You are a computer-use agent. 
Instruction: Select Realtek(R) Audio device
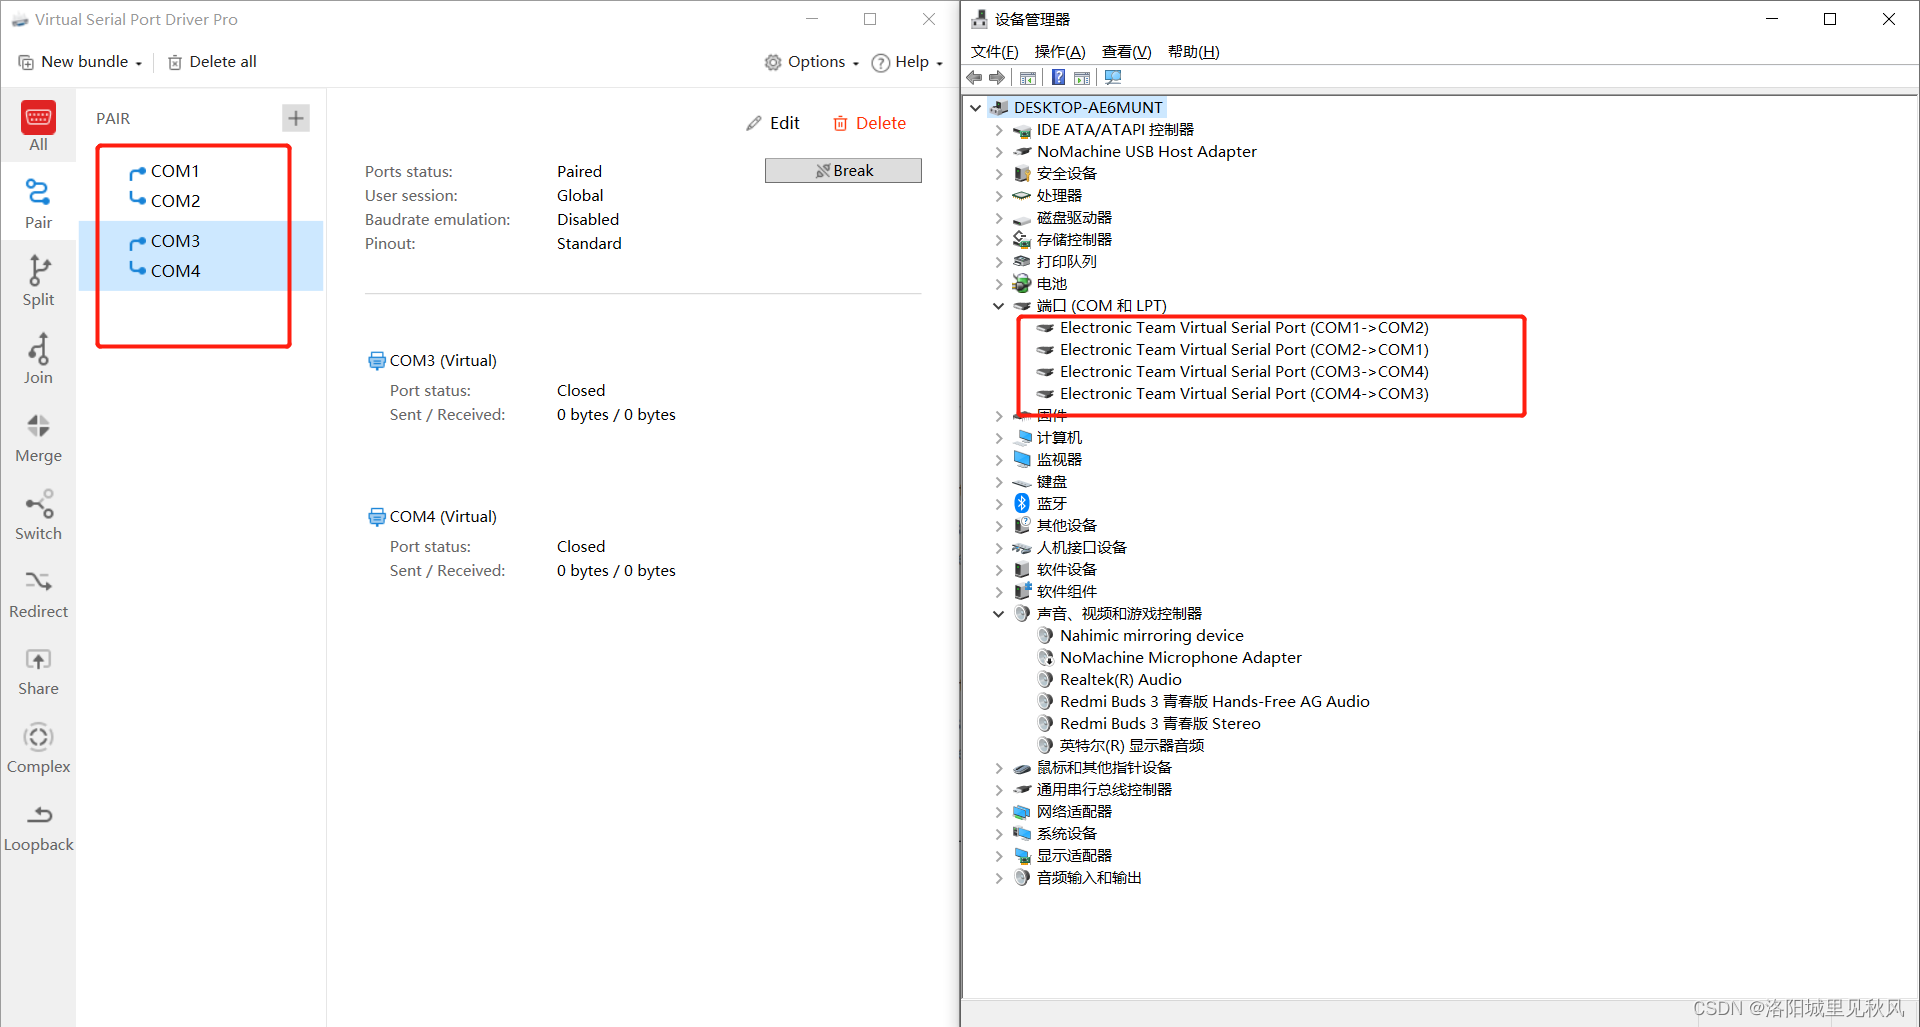pos(1120,680)
